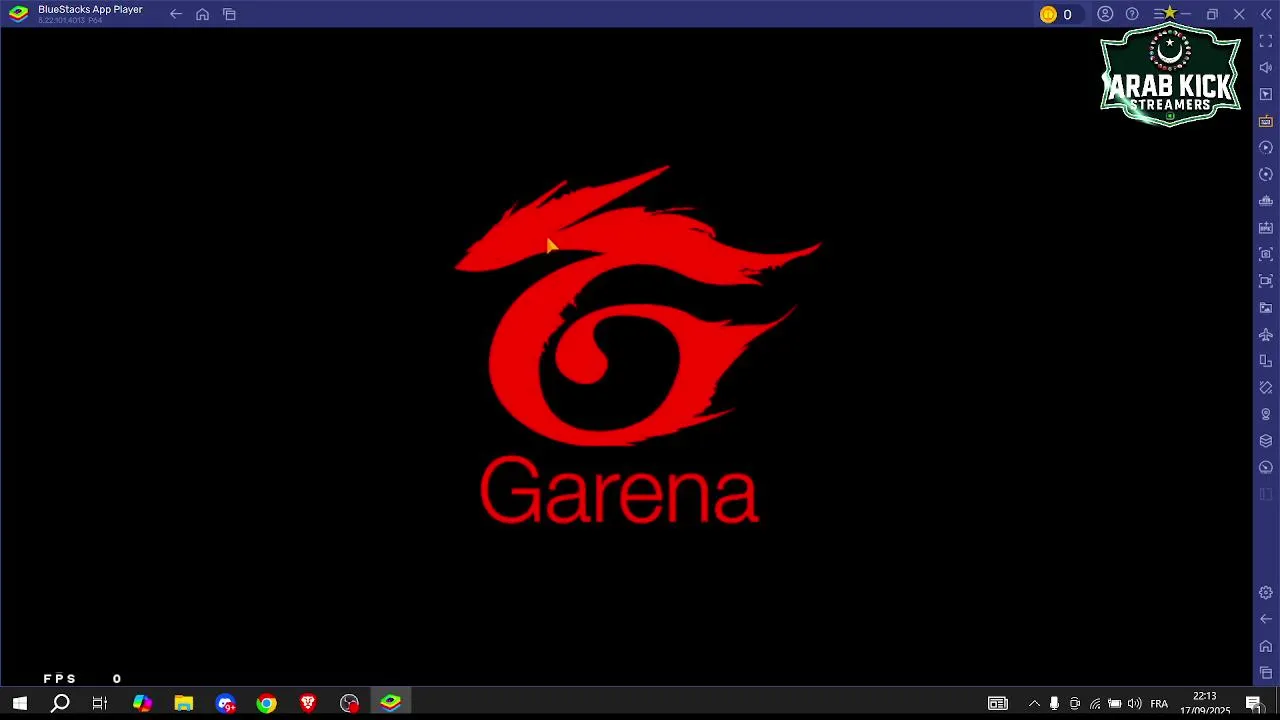The image size is (1280, 720).
Task: Open the location pin icon in sidebar
Action: click(1266, 414)
